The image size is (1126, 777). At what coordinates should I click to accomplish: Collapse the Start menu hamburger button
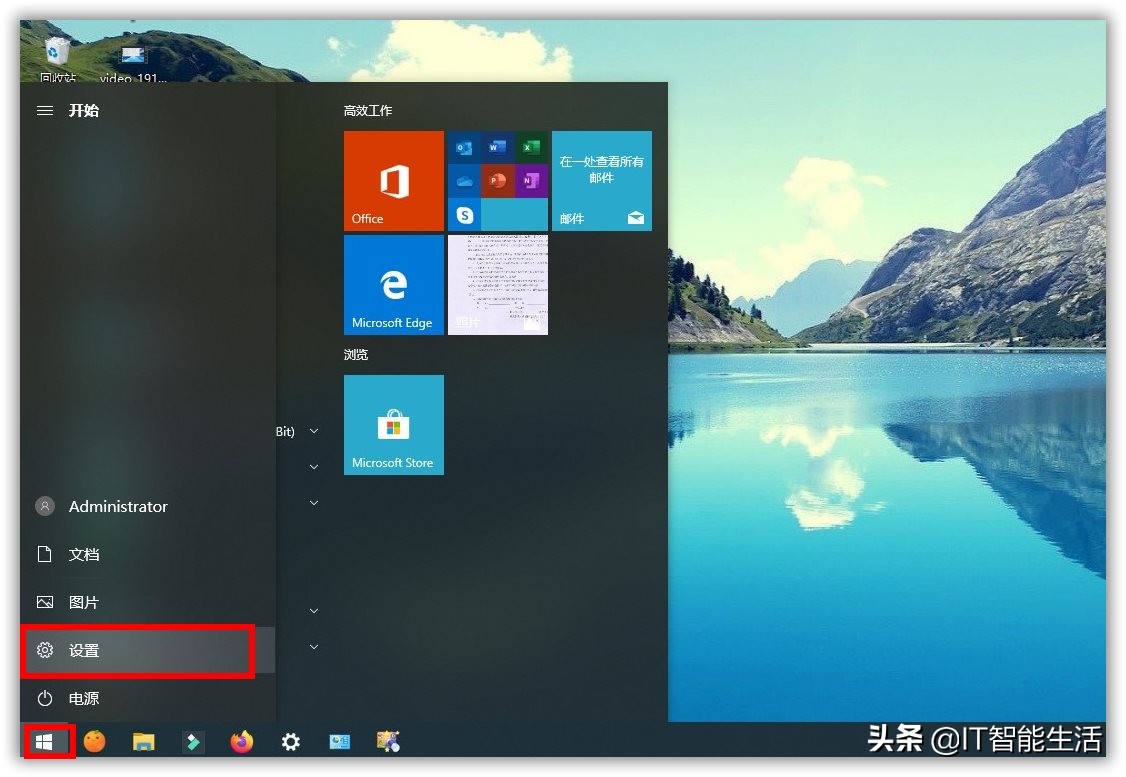[45, 111]
